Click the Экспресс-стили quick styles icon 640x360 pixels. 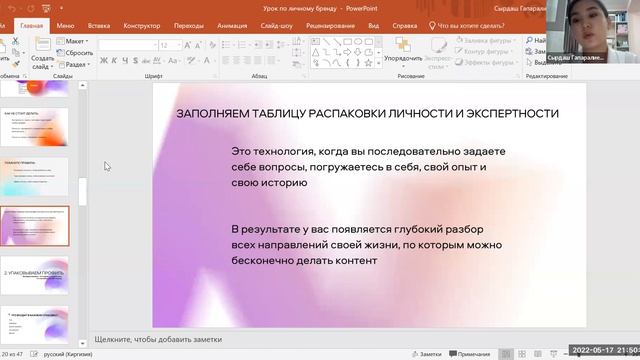point(438,45)
